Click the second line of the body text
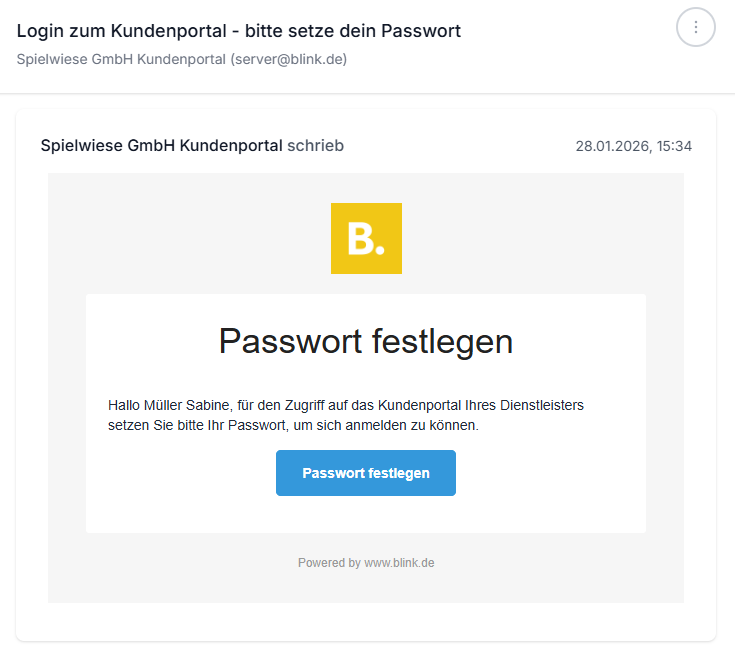 [293, 426]
